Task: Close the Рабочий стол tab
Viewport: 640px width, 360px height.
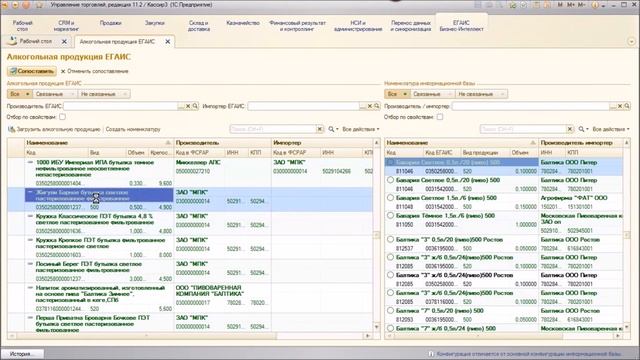Action: [64, 41]
